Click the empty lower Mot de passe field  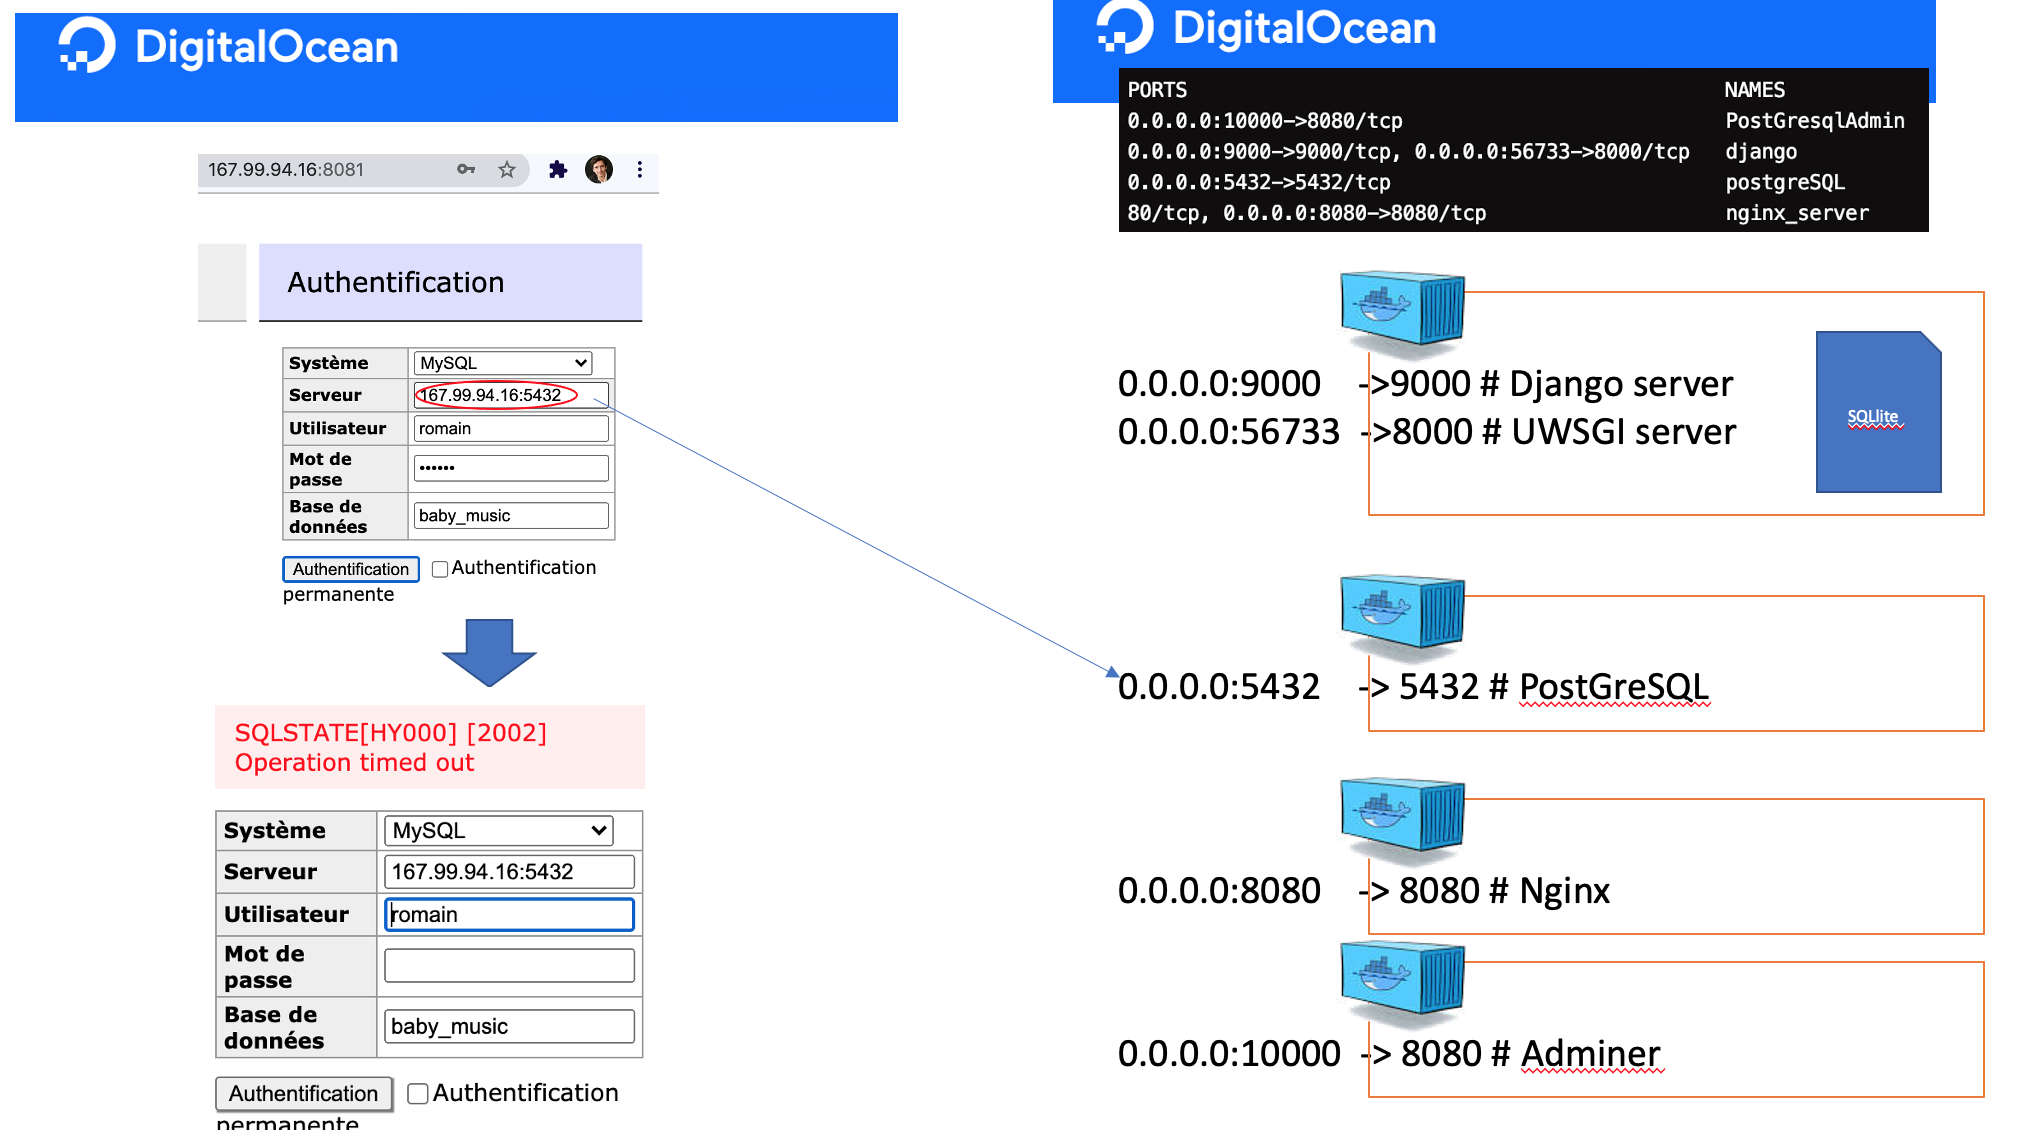point(509,965)
